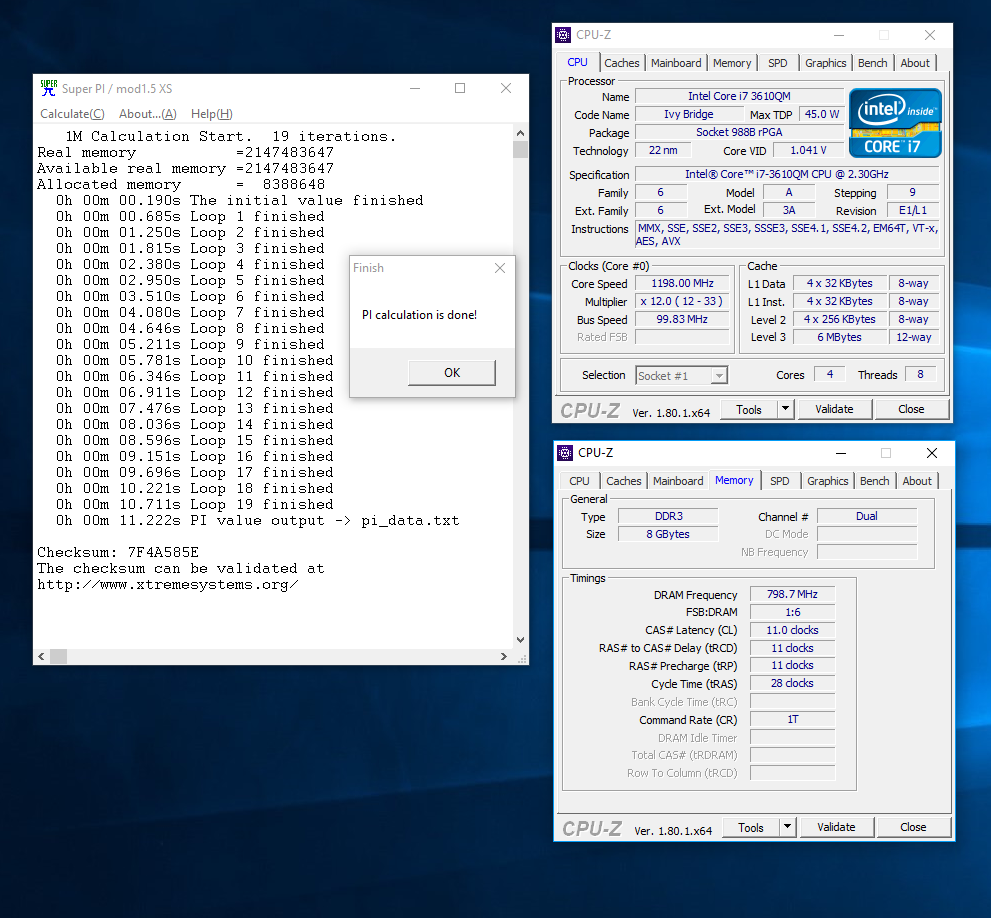Expand Tools dropdown arrow in top CPU-Z window
The image size is (991, 918).
tap(785, 409)
